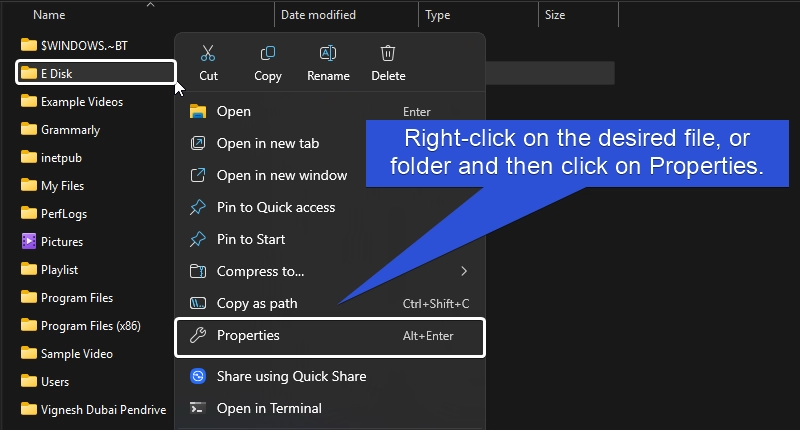Click the Pin to Quick access pin icon
800x430 pixels.
click(198, 207)
